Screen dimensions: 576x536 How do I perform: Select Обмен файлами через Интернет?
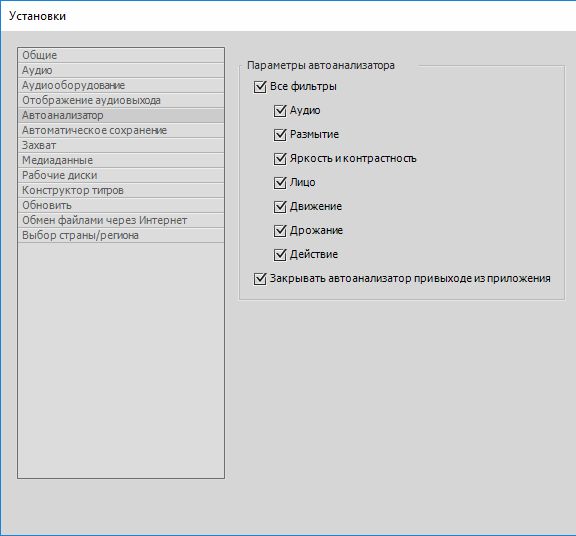121,220
